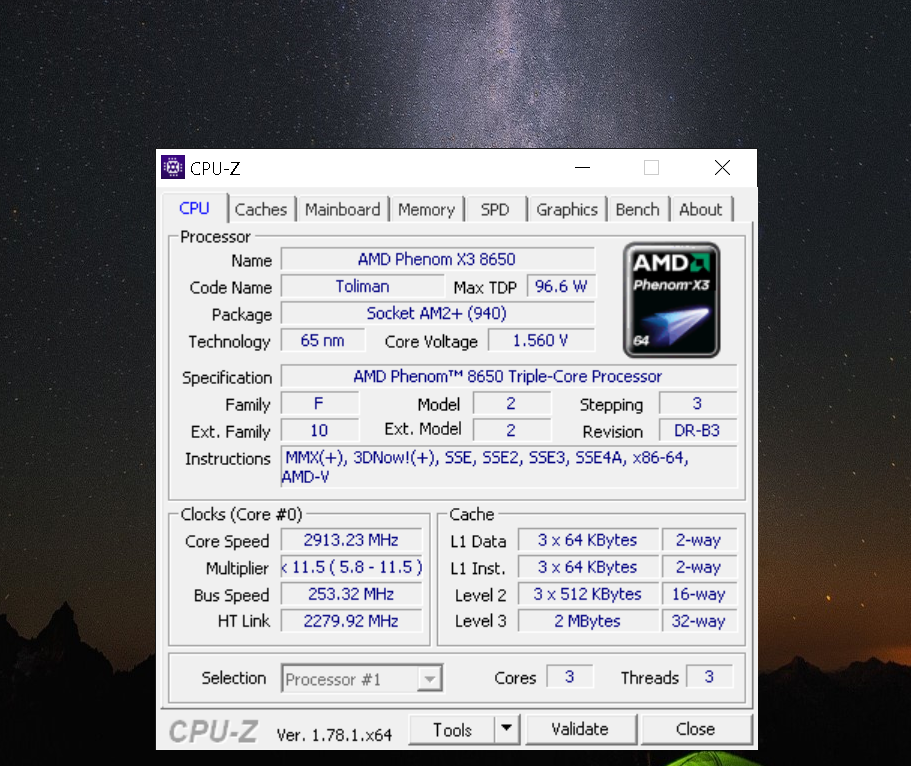
Task: Click the Cores count value '3'
Action: [569, 677]
